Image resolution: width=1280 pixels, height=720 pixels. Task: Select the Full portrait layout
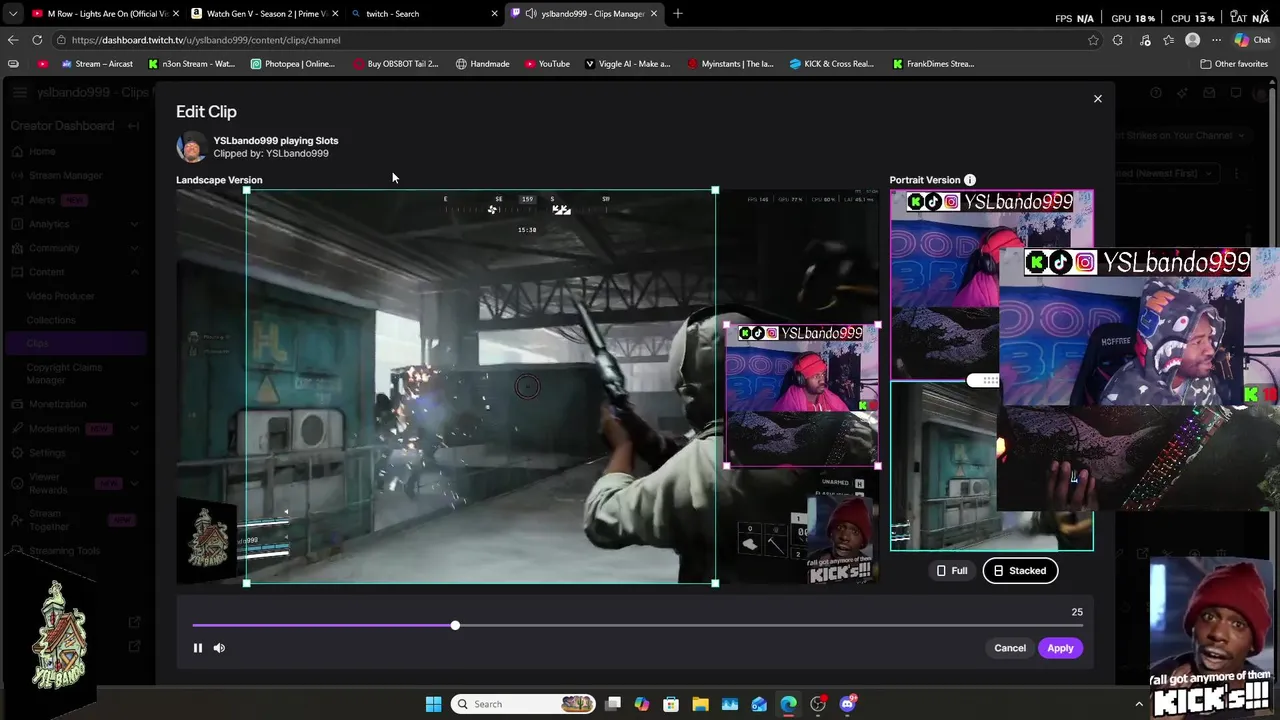[951, 571]
